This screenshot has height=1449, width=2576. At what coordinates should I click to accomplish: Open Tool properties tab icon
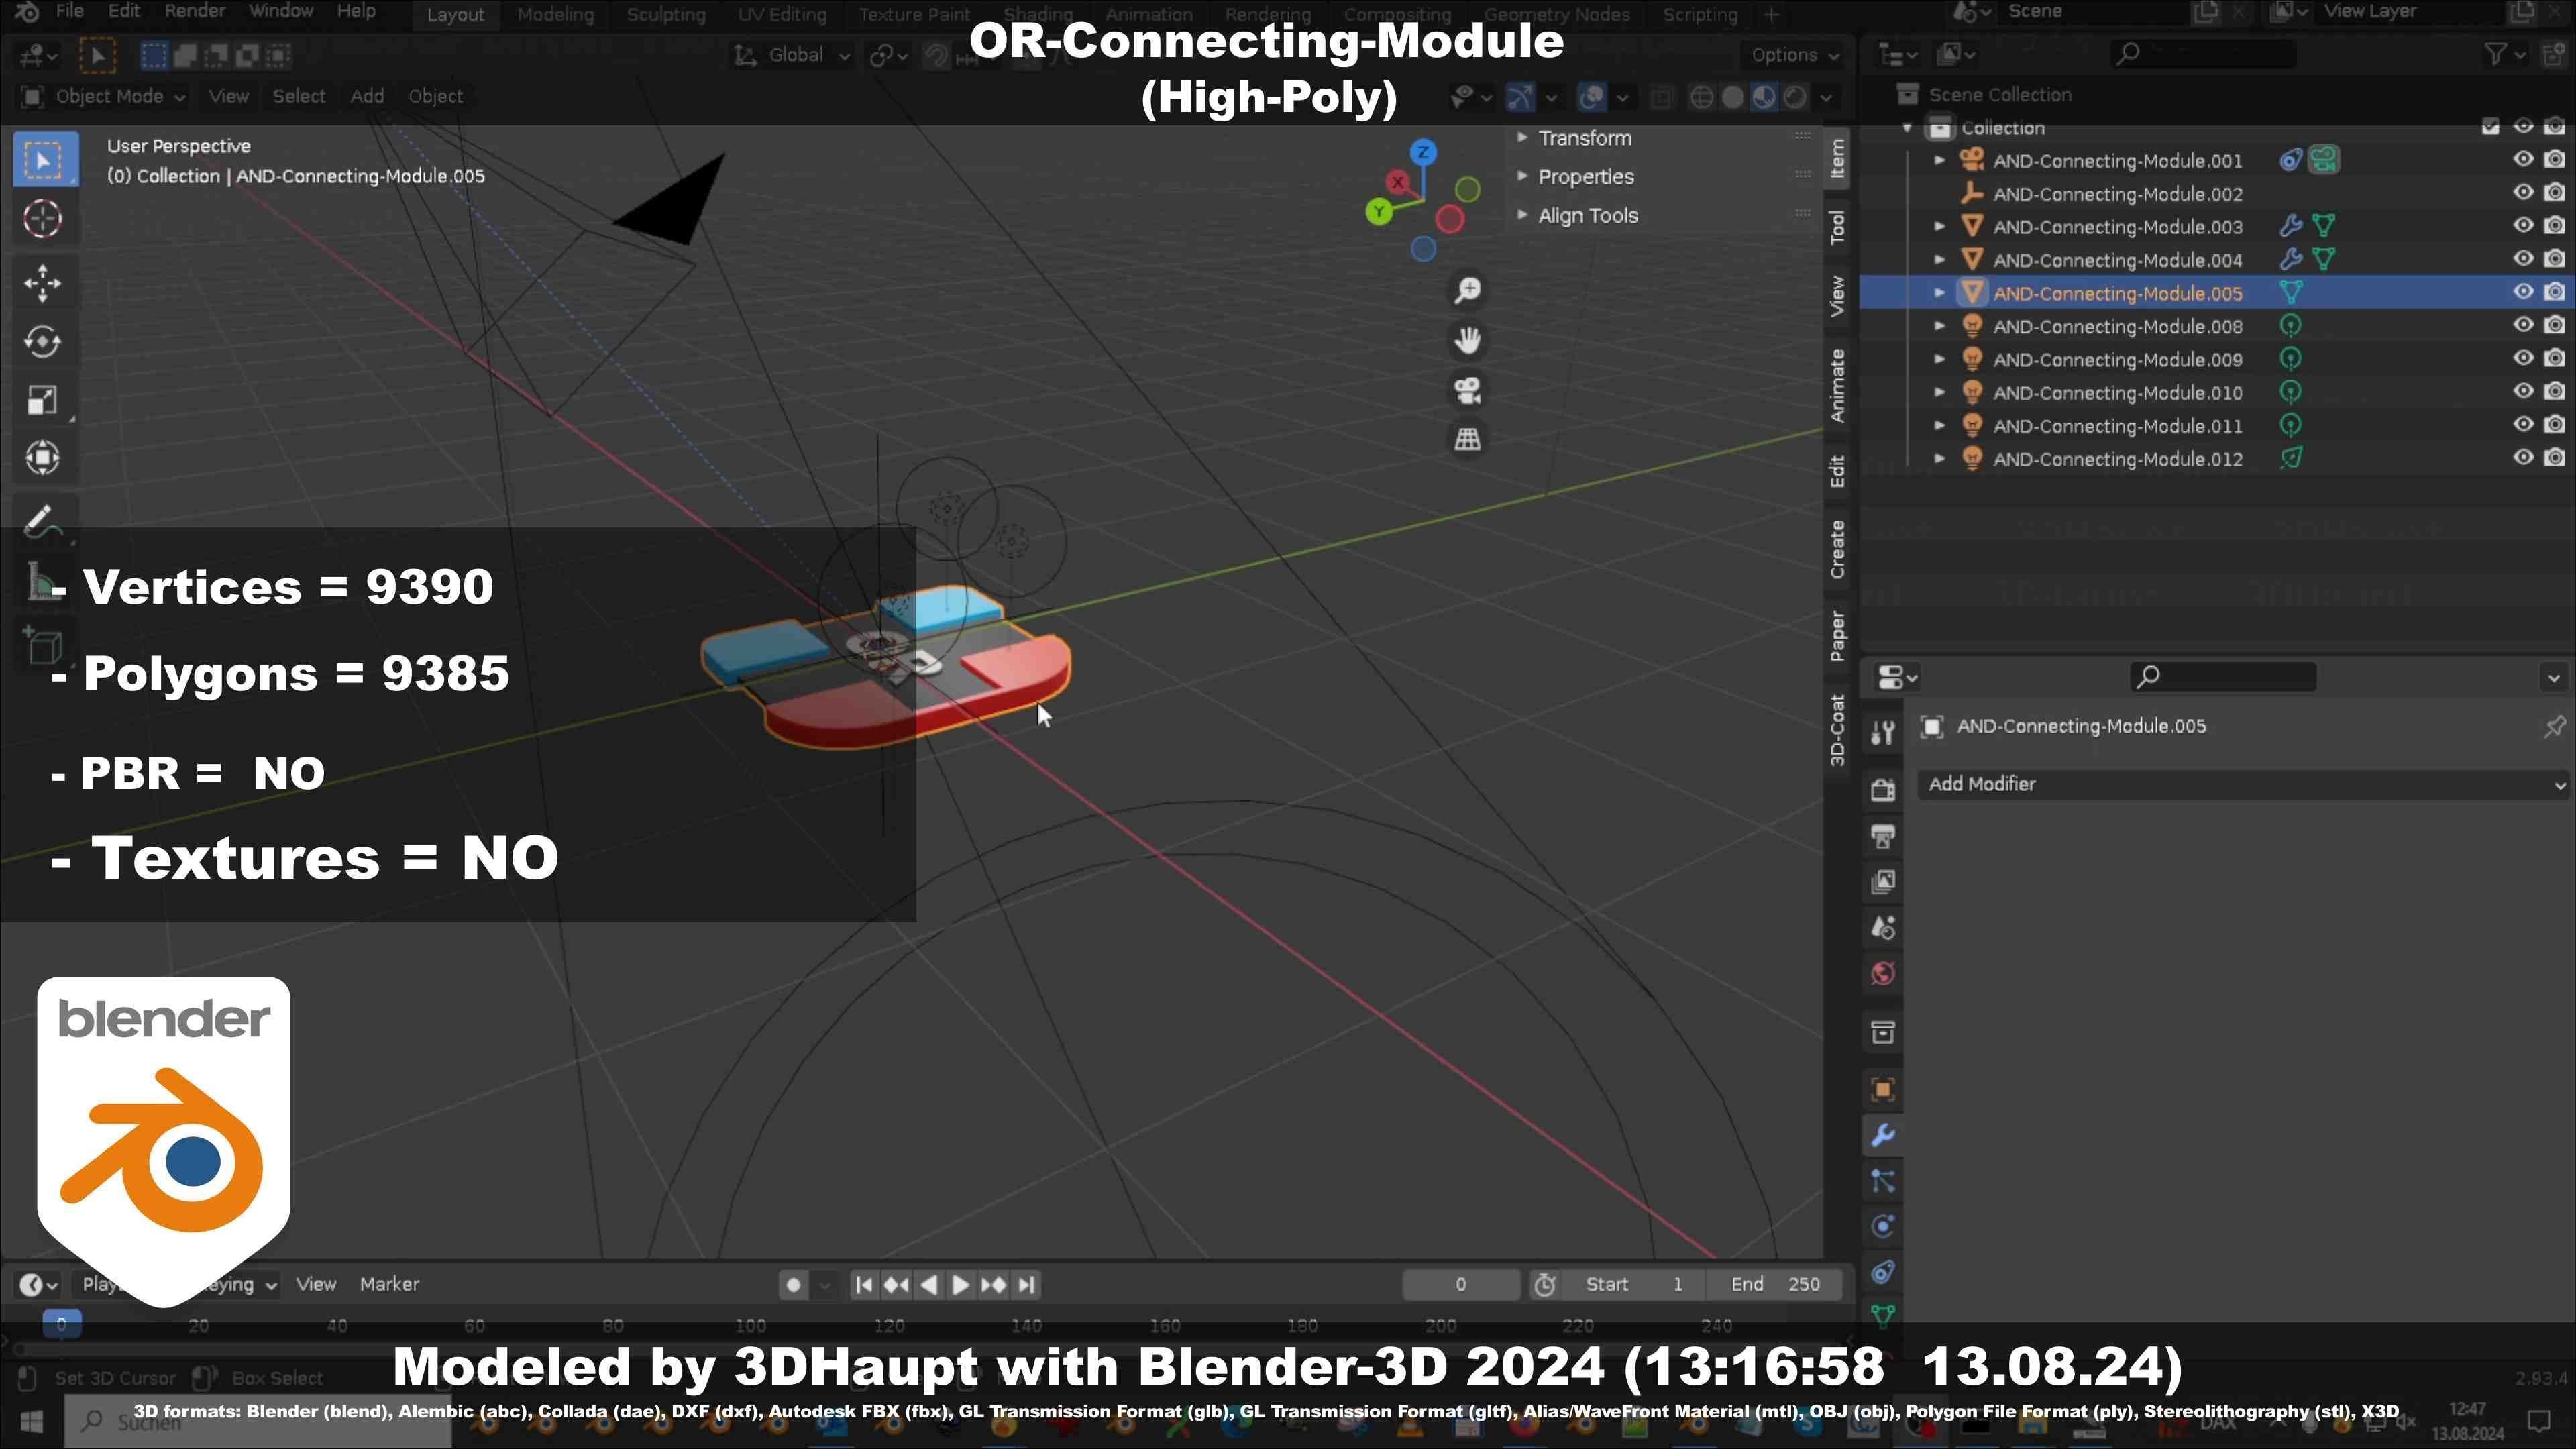click(x=1883, y=733)
